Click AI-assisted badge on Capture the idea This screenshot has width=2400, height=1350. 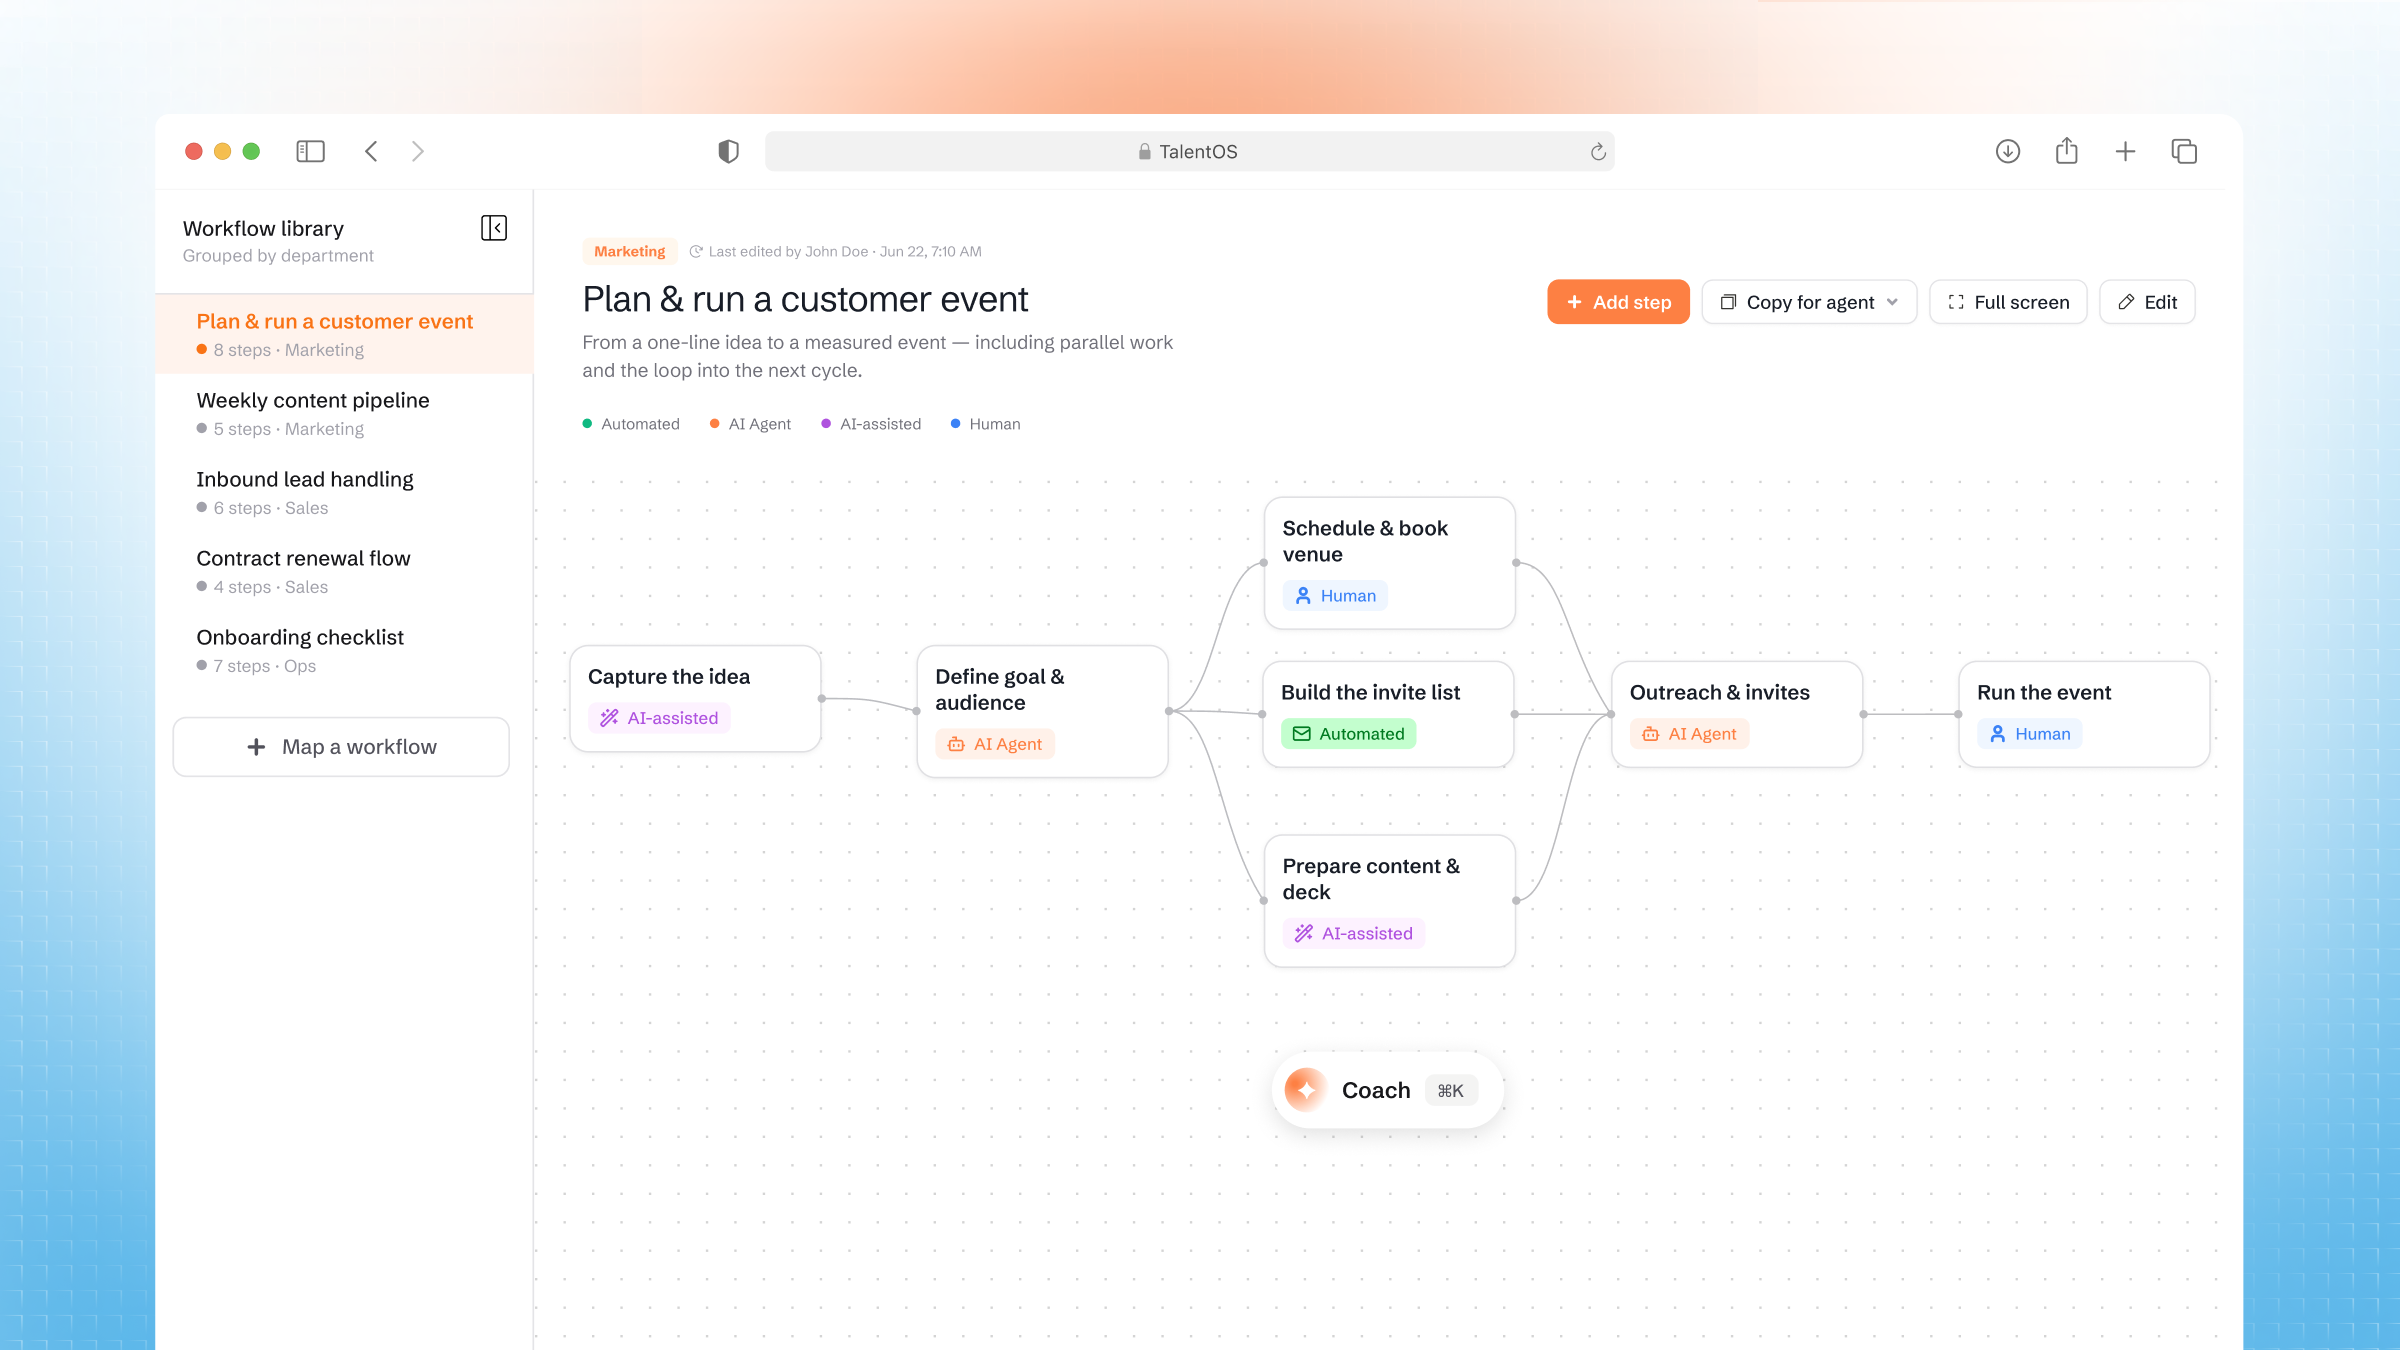pyautogui.click(x=659, y=718)
